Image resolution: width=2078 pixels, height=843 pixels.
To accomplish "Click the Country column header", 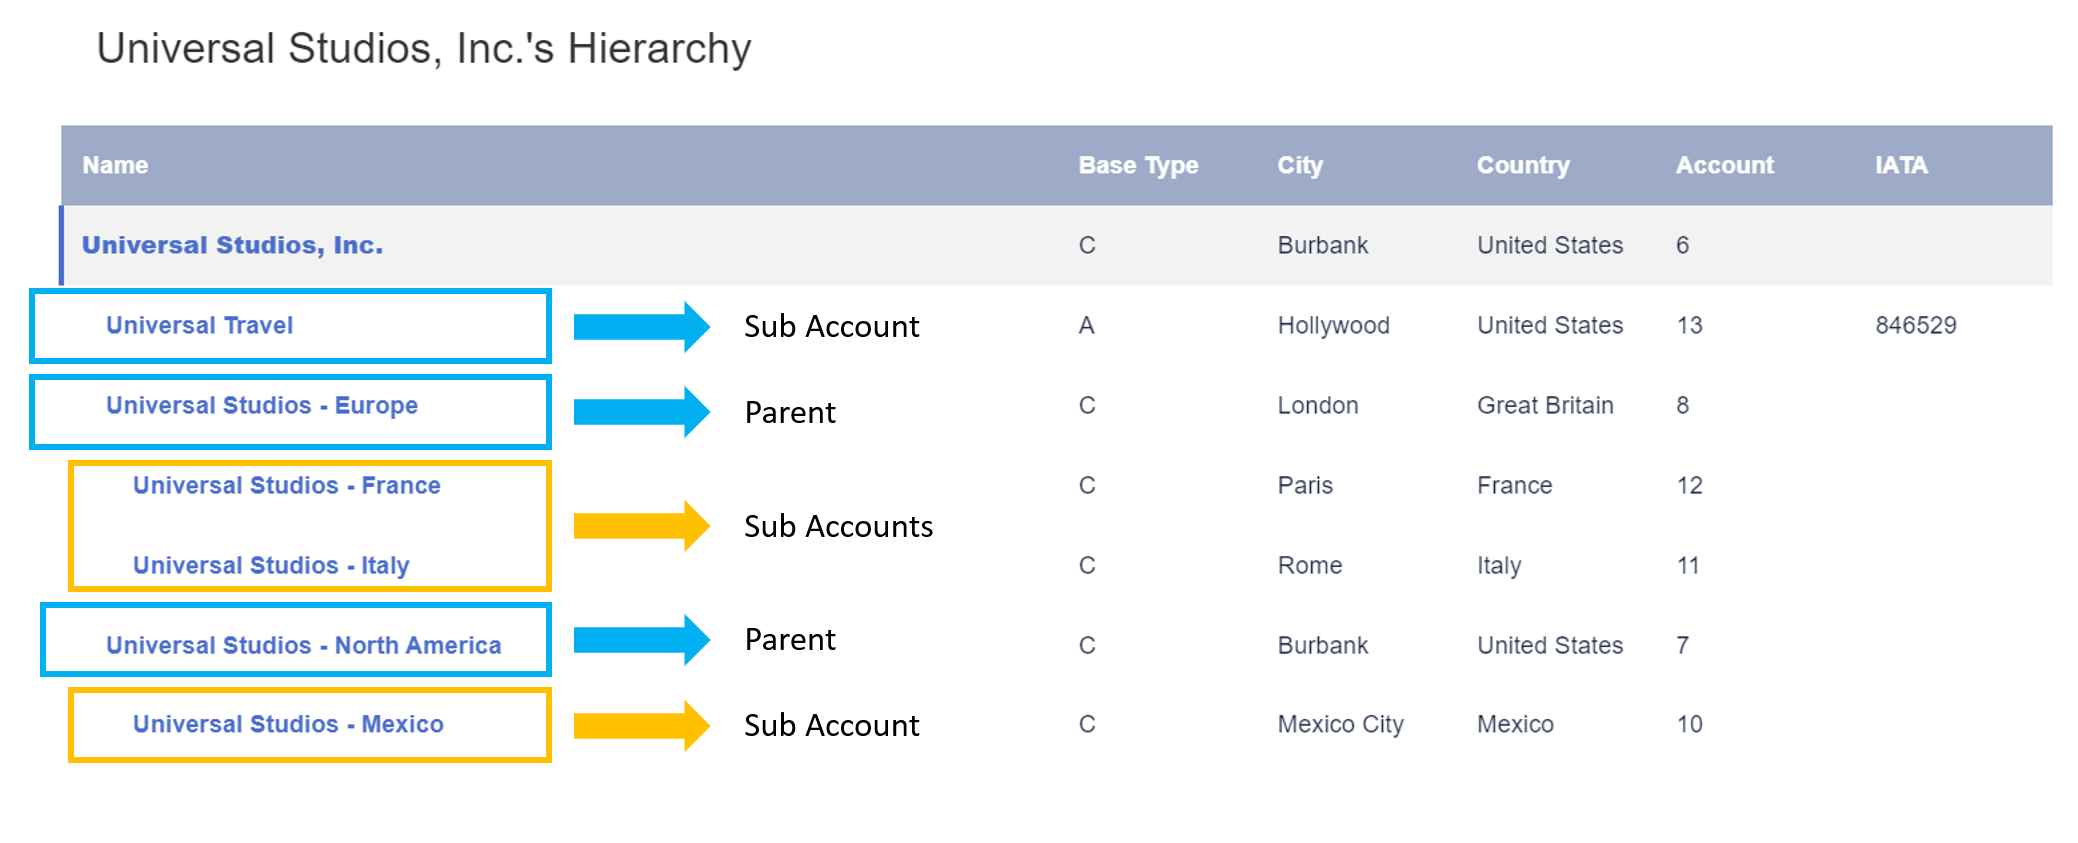I will coord(1523,165).
